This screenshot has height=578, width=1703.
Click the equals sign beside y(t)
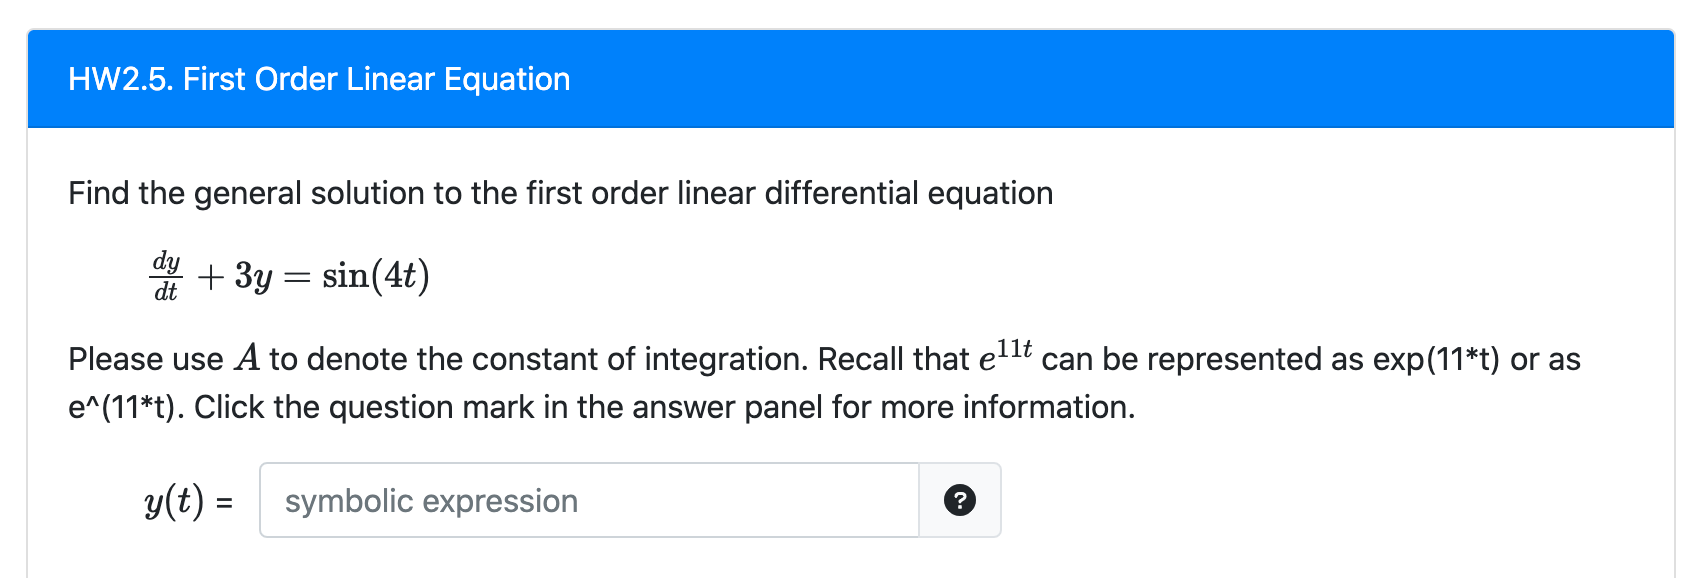225,502
